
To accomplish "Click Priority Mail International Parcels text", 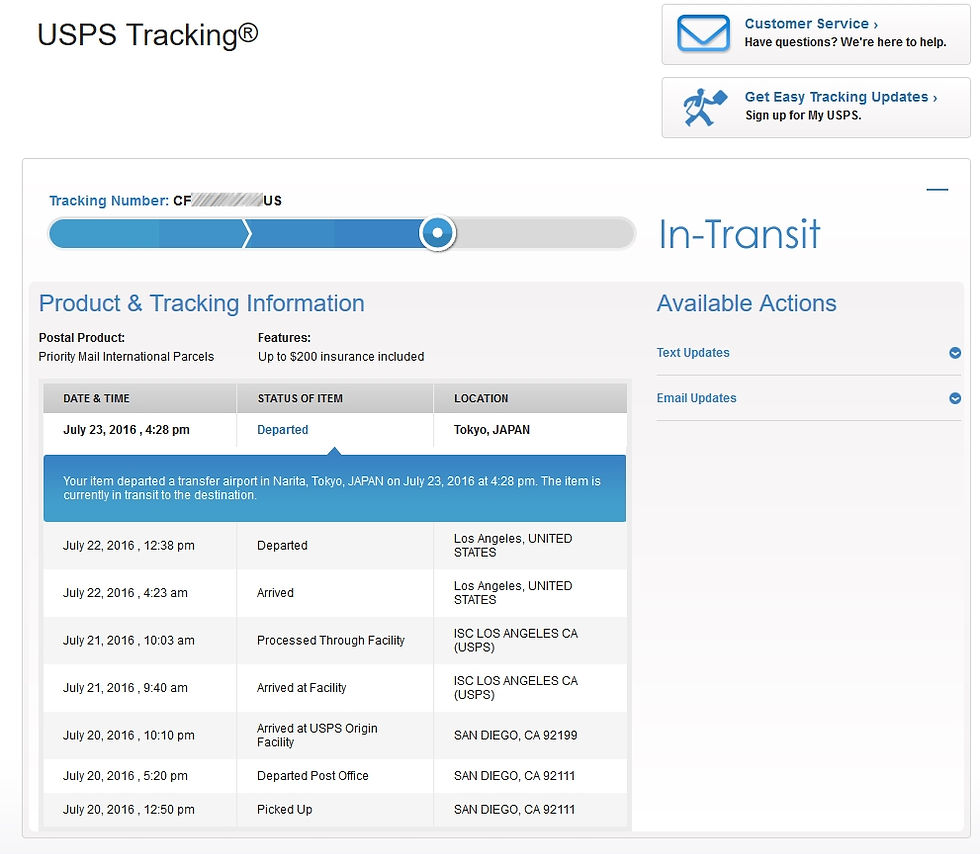I will pyautogui.click(x=126, y=356).
